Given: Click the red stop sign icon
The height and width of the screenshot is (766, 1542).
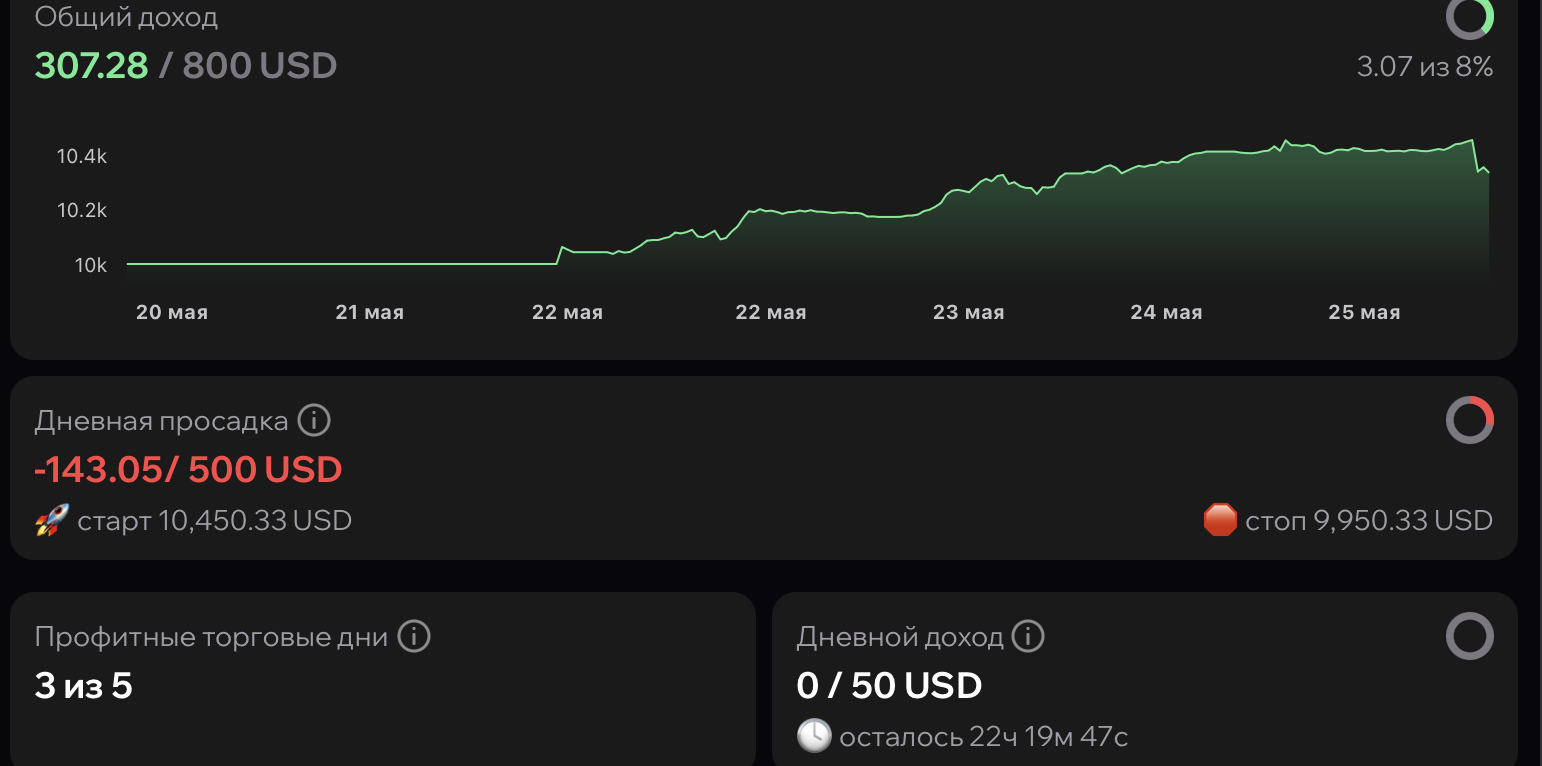Looking at the screenshot, I should [1220, 521].
